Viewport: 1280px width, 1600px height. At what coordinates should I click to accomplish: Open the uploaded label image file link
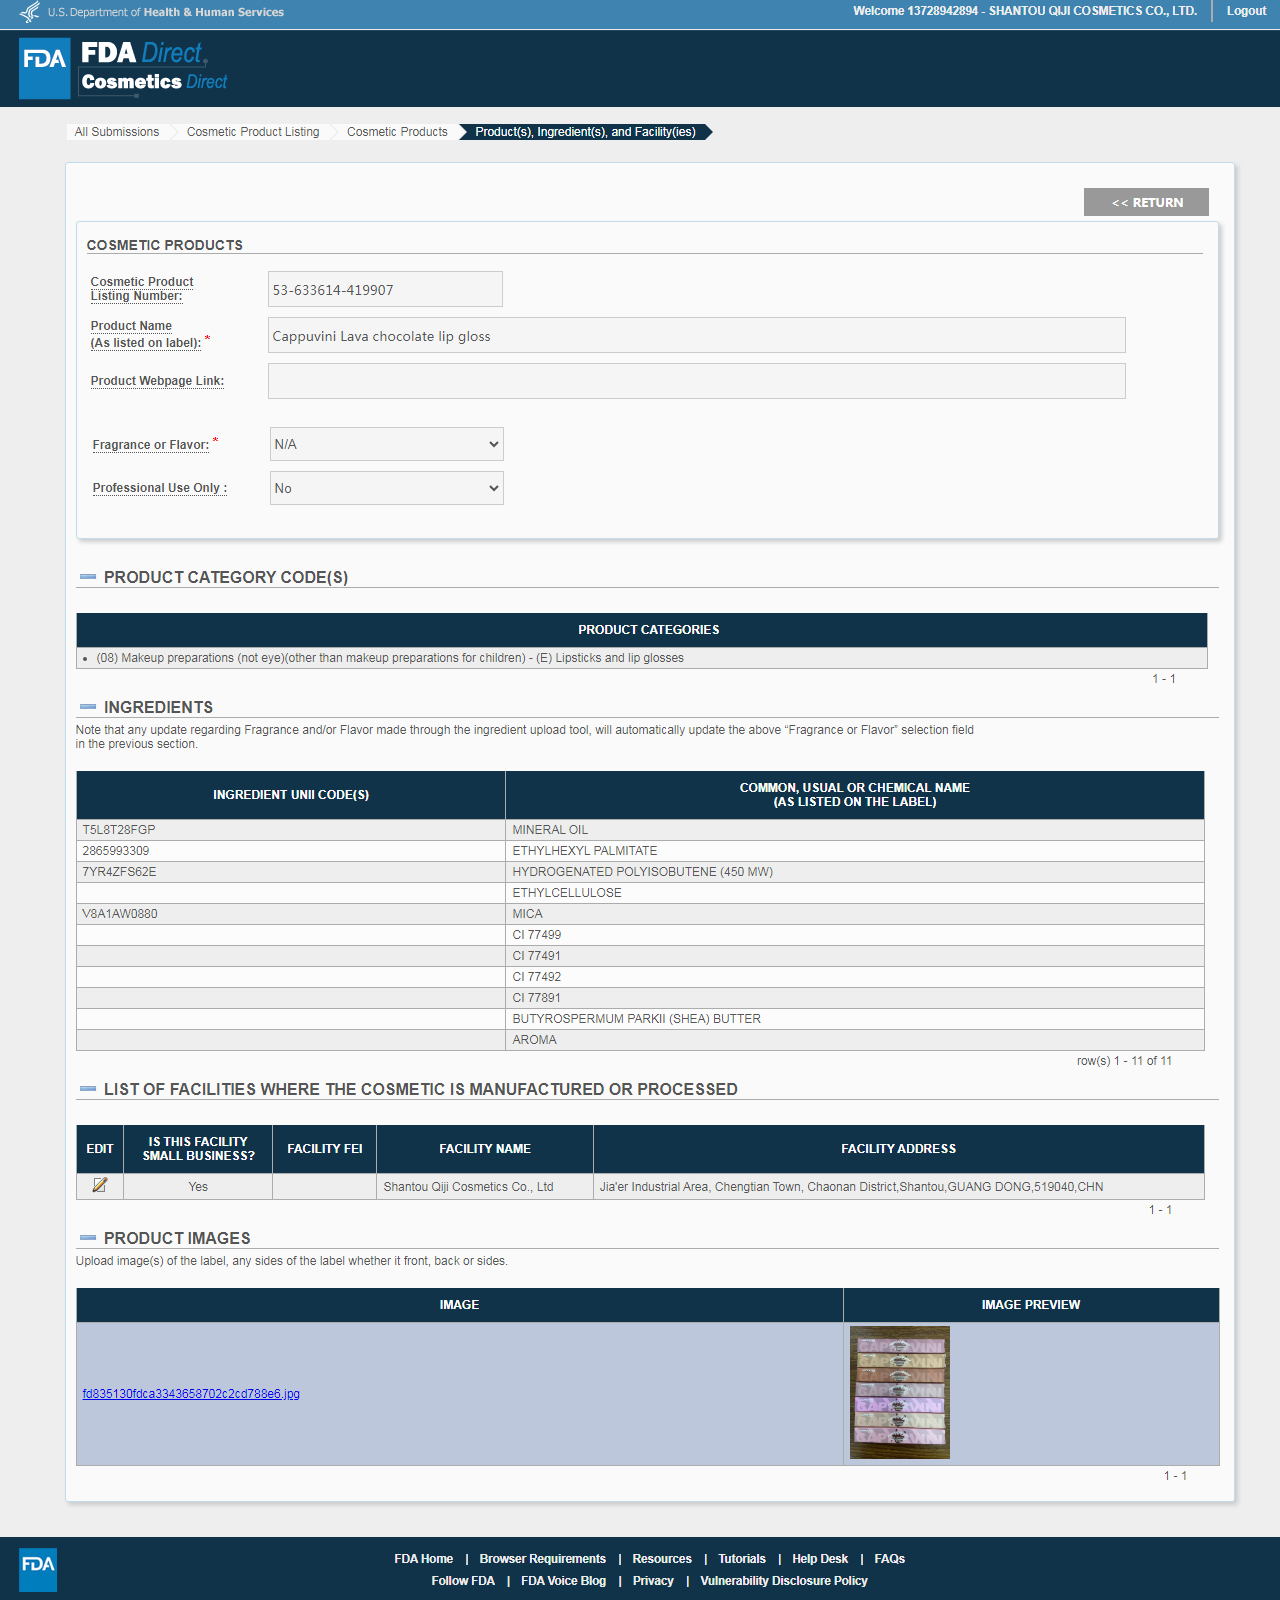click(191, 1394)
